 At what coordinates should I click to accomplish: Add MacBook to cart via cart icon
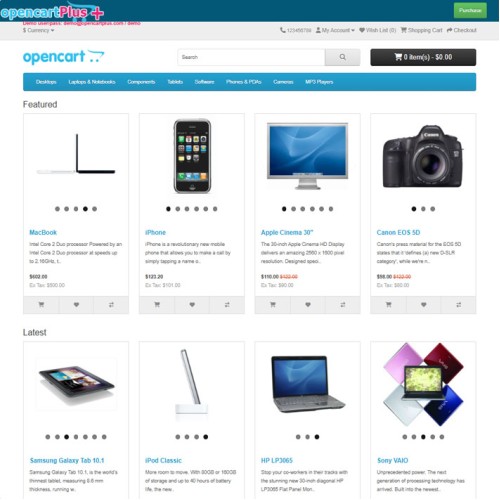point(41,305)
